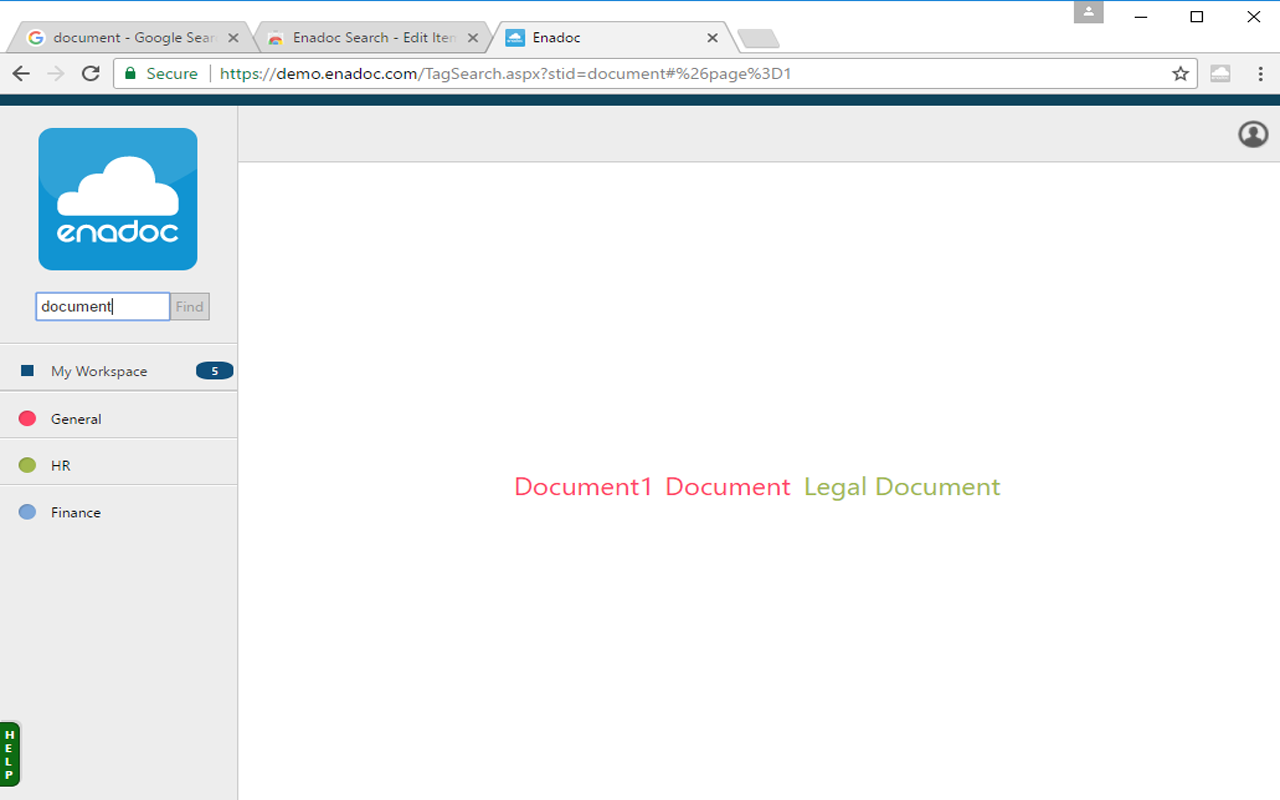Minimize the browser window
This screenshot has width=1280, height=800.
pos(1140,16)
